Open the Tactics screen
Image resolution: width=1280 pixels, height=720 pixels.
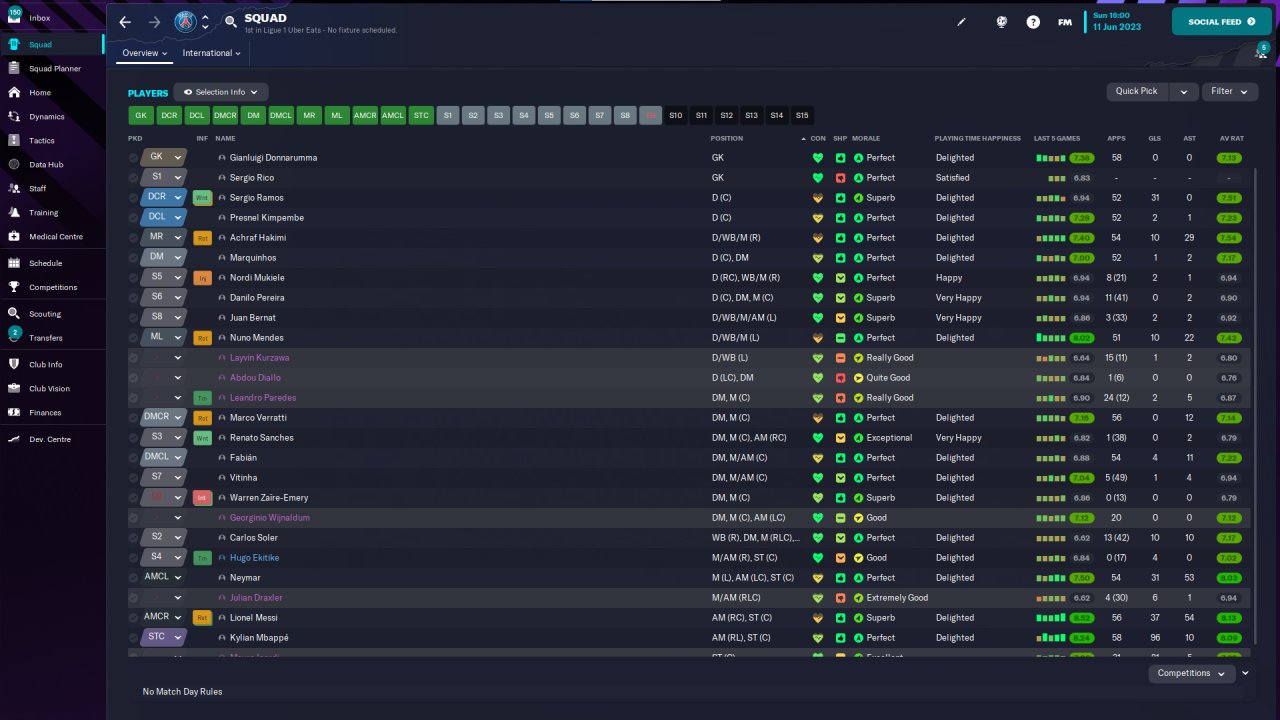pyautogui.click(x=42, y=141)
